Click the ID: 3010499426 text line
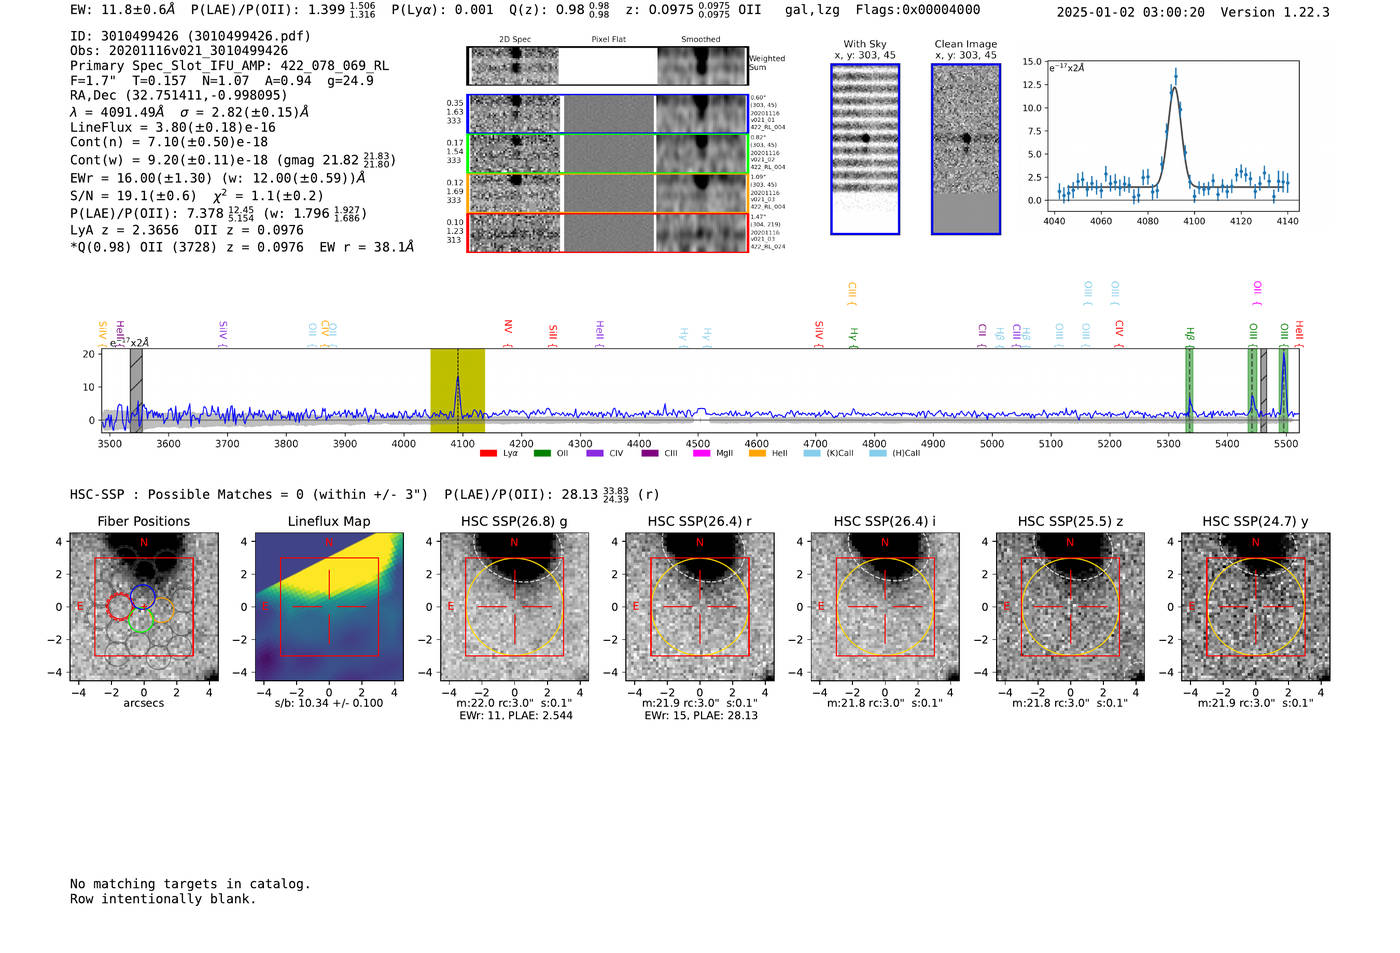The image size is (1400, 953). pos(190,36)
